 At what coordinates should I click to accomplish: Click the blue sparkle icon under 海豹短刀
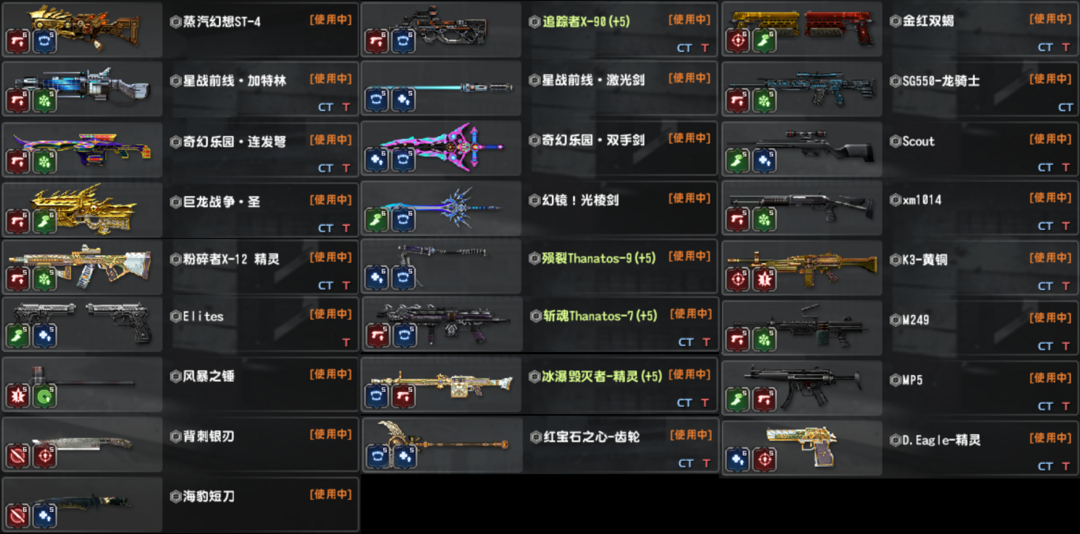pos(45,515)
